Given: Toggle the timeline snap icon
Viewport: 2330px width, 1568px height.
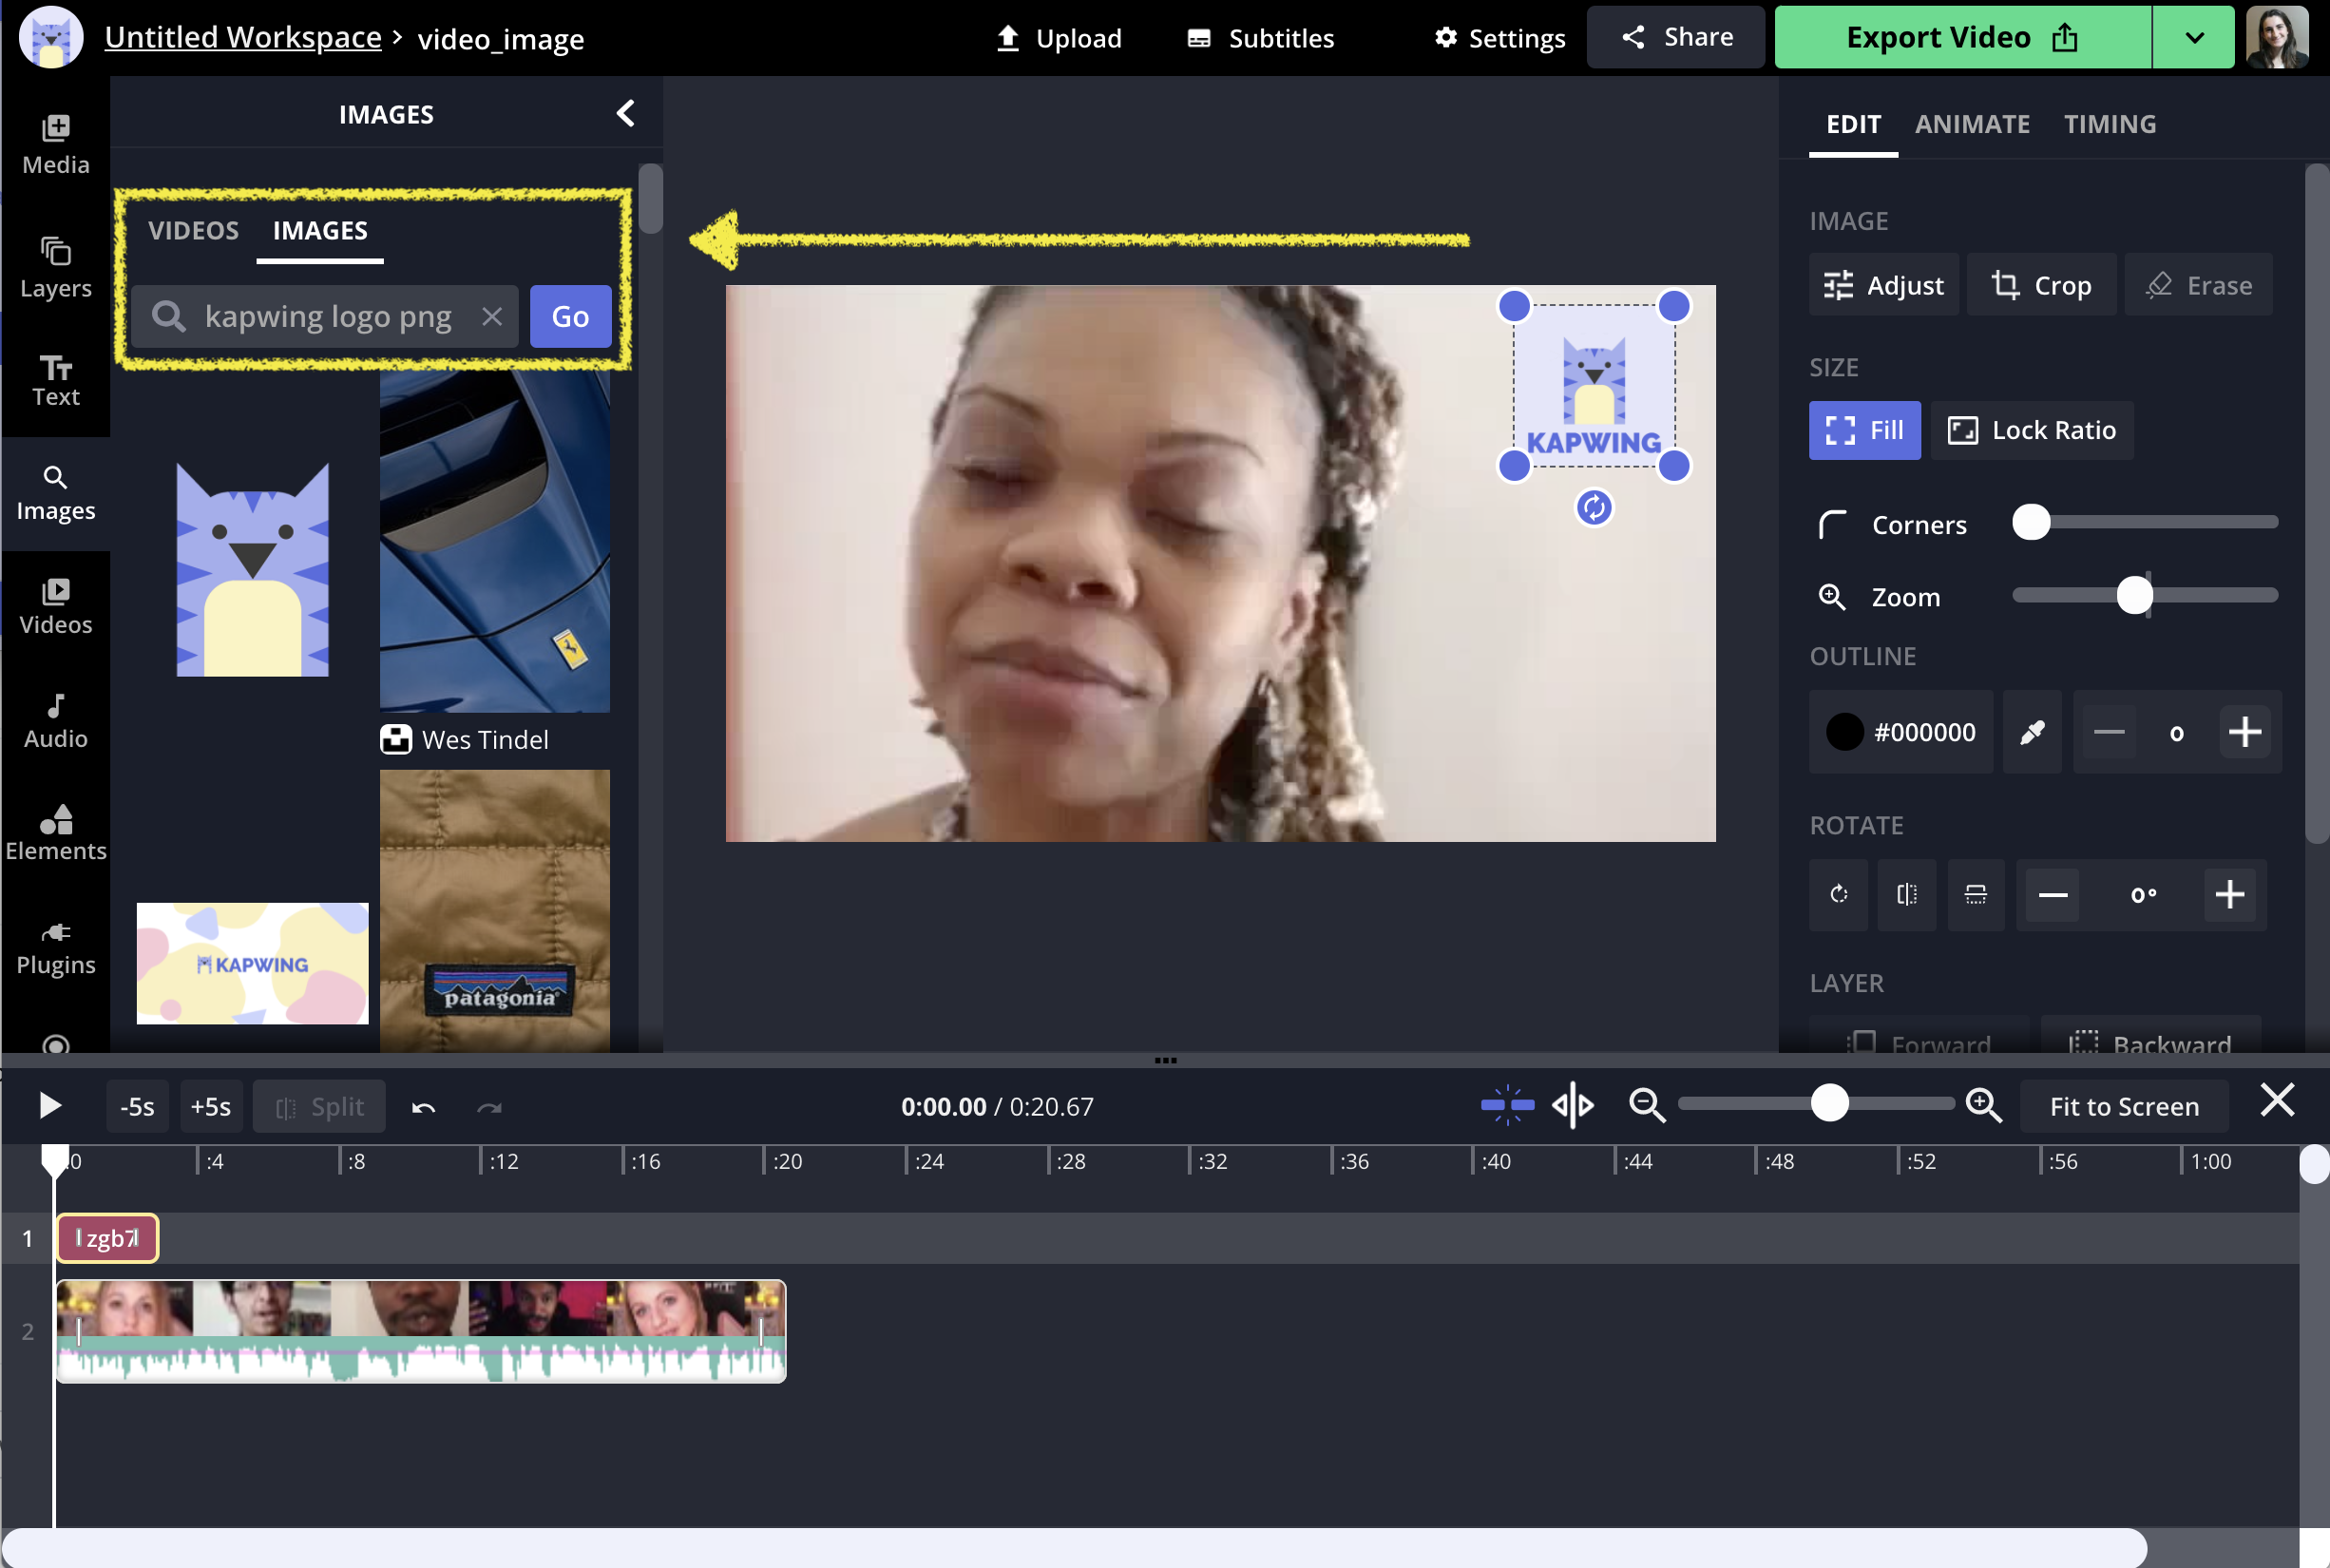Looking at the screenshot, I should [x=1507, y=1105].
